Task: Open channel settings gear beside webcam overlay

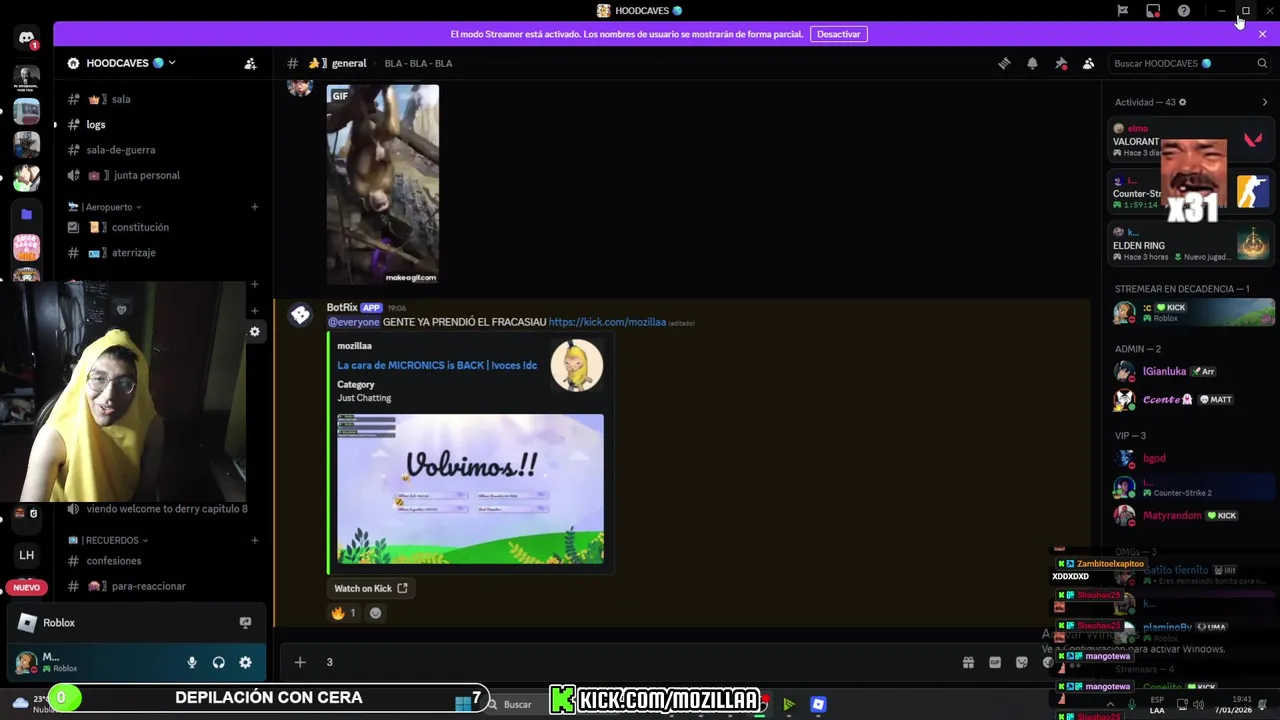Action: pyautogui.click(x=254, y=332)
